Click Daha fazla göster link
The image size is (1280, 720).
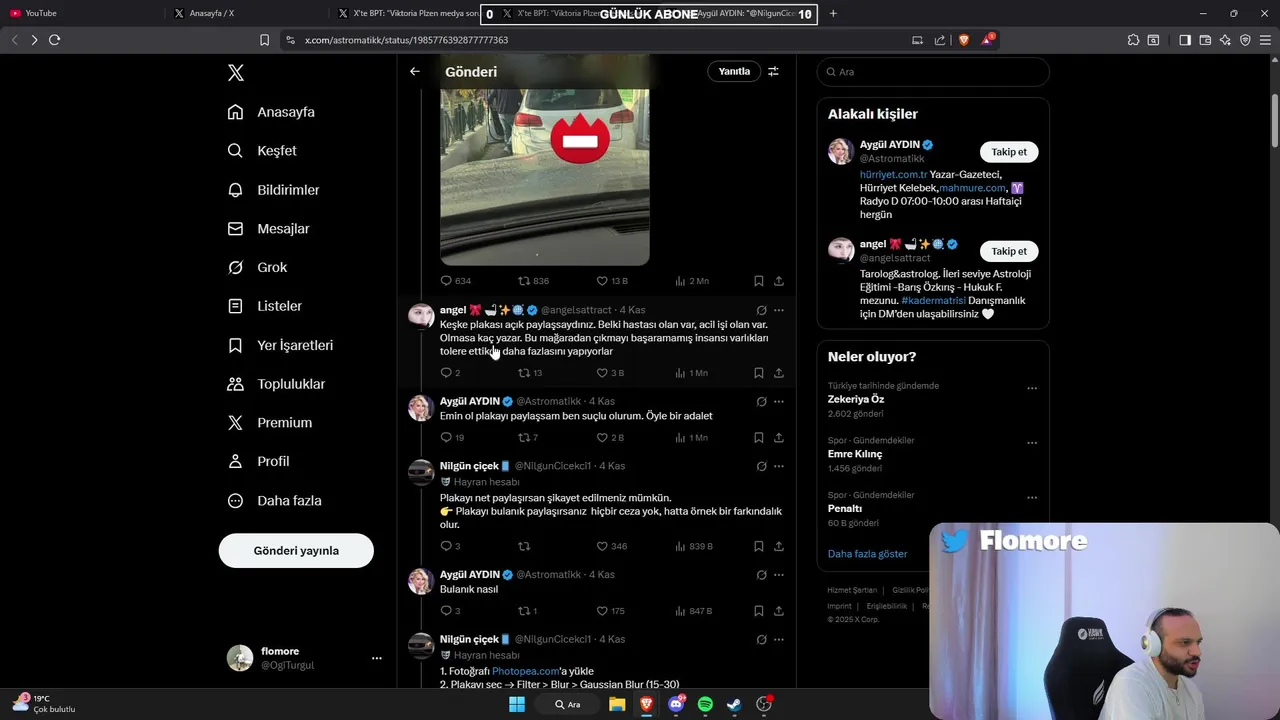tap(867, 554)
